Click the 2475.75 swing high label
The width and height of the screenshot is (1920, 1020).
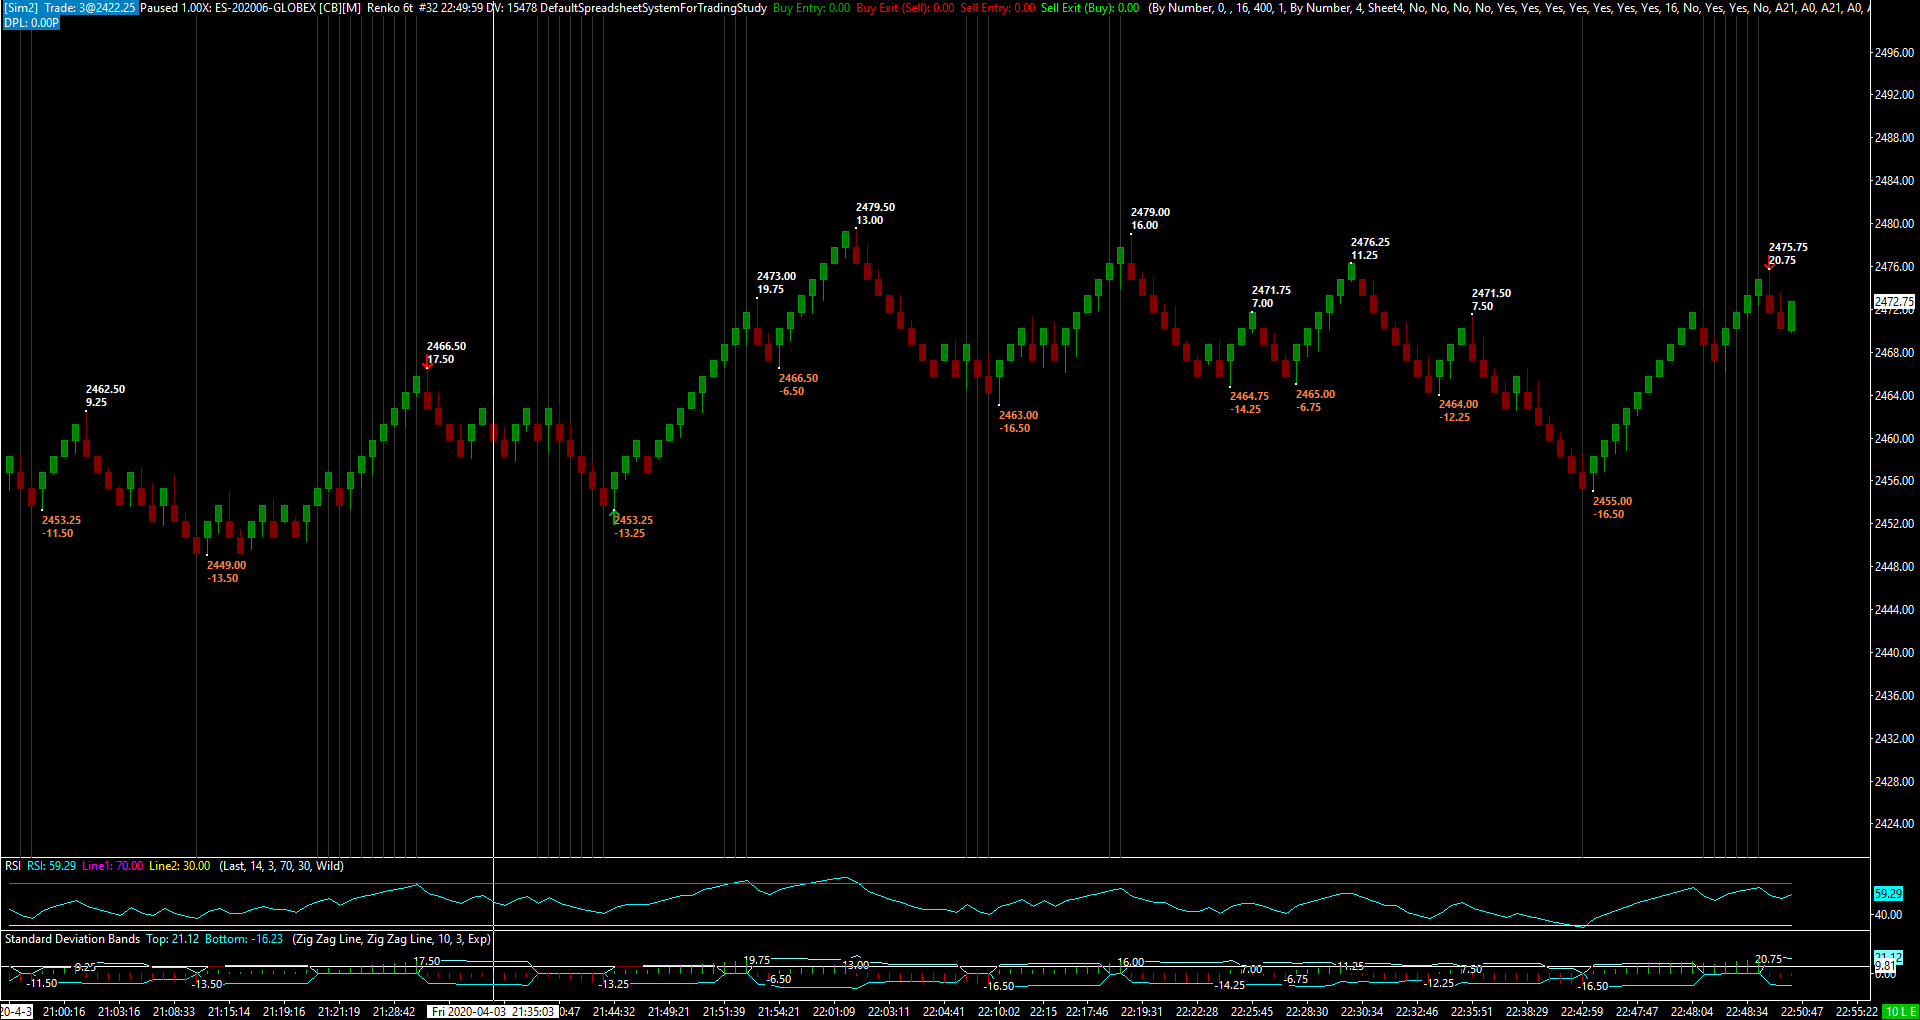tap(1788, 248)
